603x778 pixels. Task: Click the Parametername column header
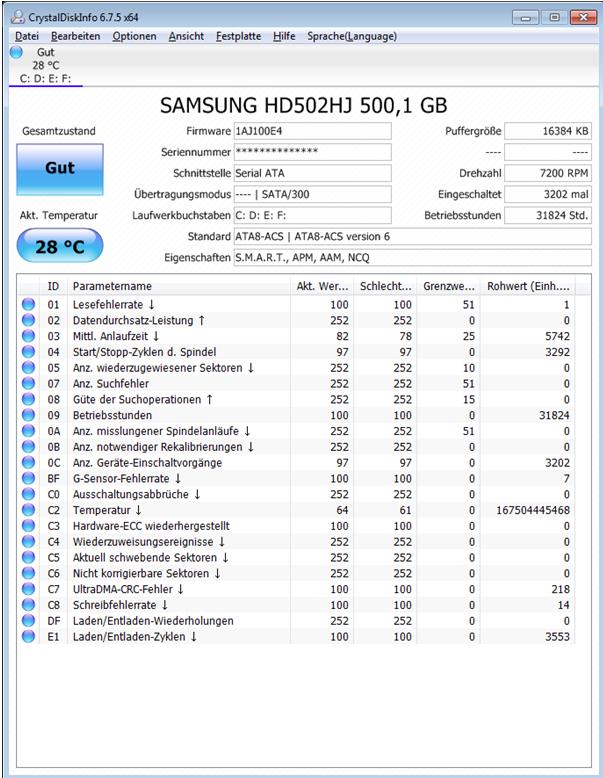[179, 286]
